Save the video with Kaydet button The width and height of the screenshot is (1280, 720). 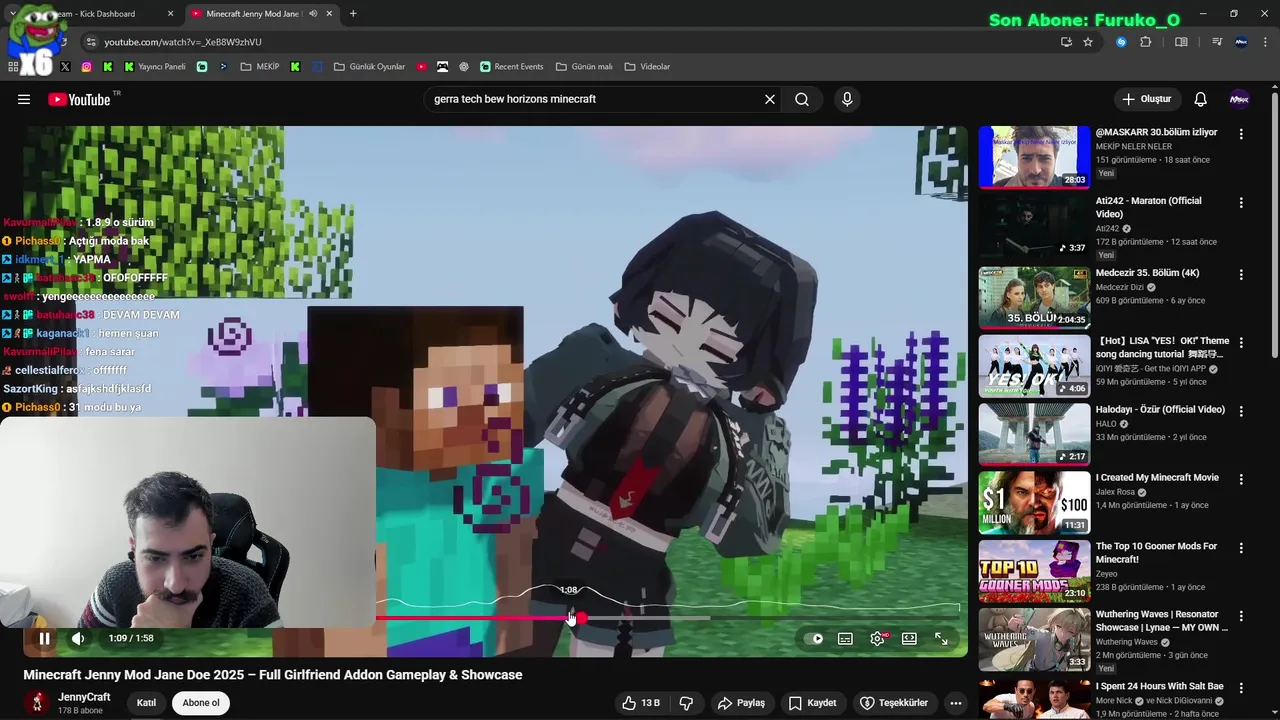[812, 703]
